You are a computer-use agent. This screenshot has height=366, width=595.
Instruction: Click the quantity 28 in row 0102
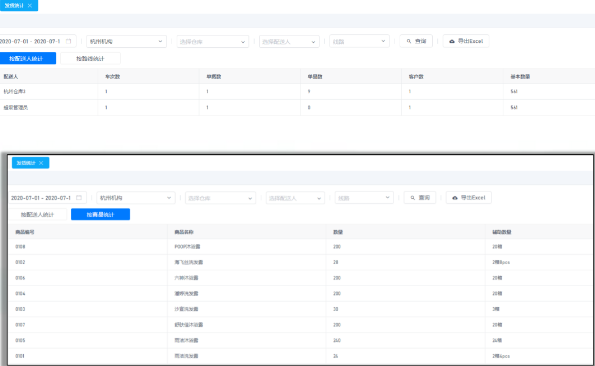[336, 262]
